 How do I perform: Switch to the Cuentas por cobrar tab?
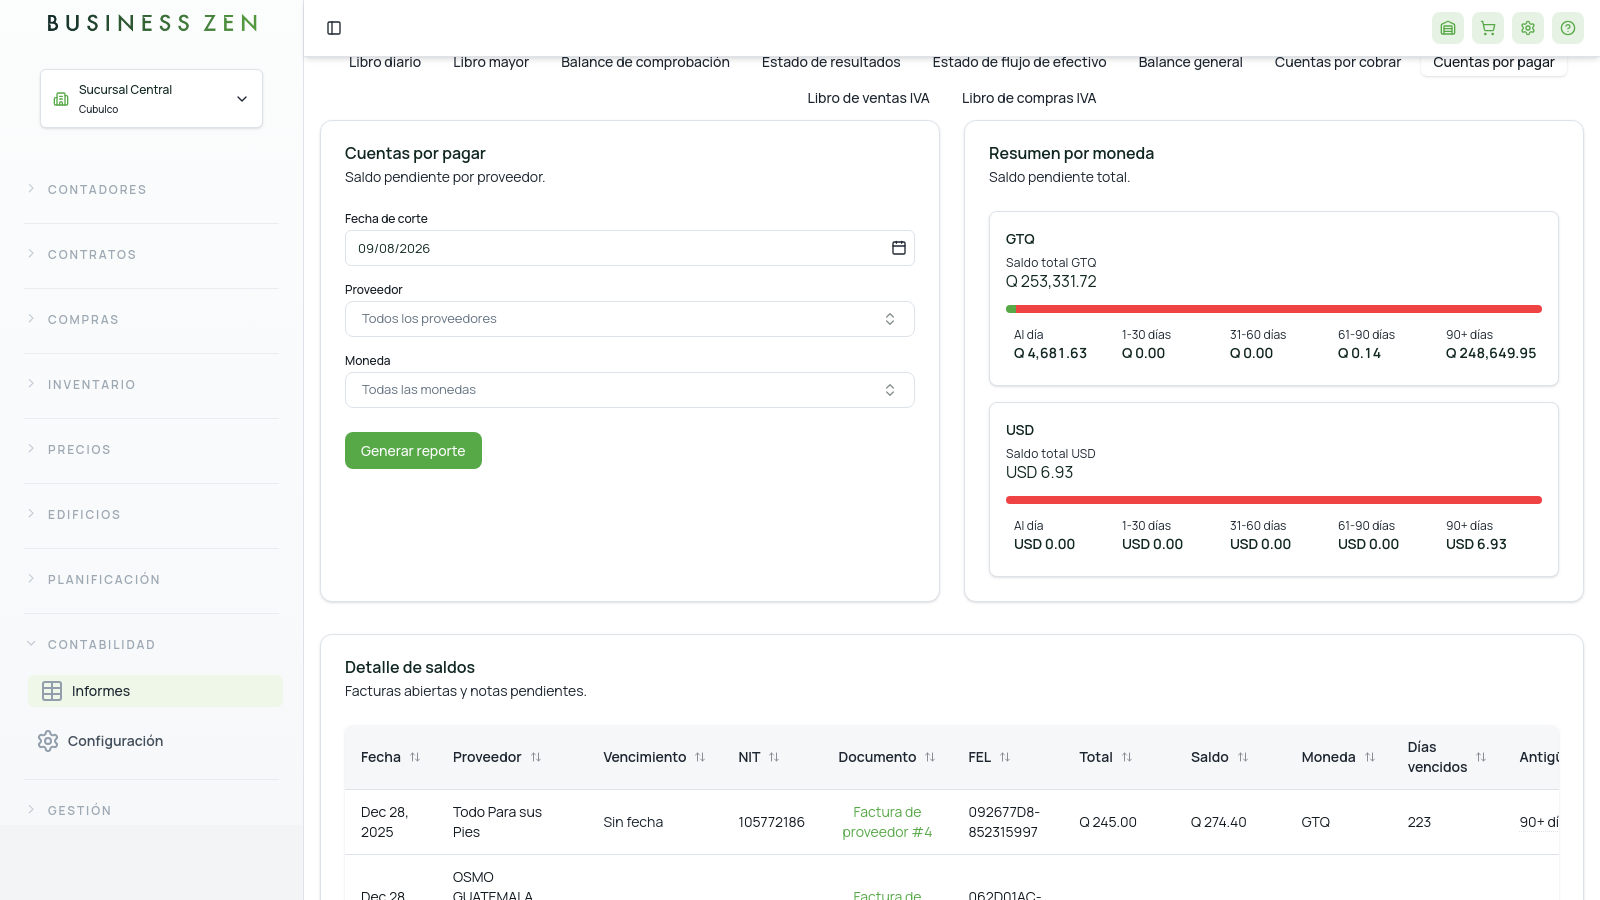1337,62
